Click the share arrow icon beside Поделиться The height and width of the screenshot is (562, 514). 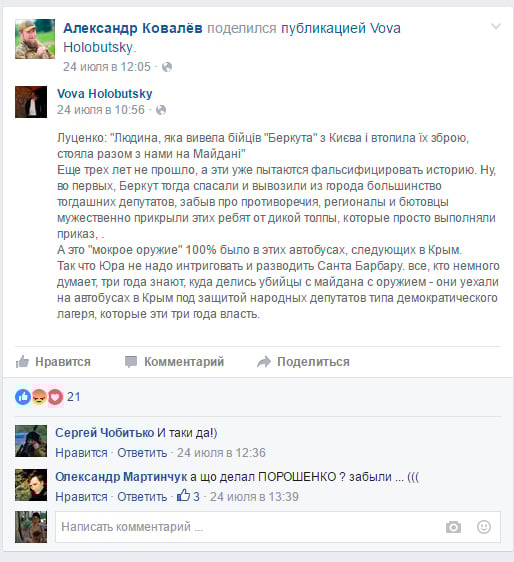click(x=264, y=362)
